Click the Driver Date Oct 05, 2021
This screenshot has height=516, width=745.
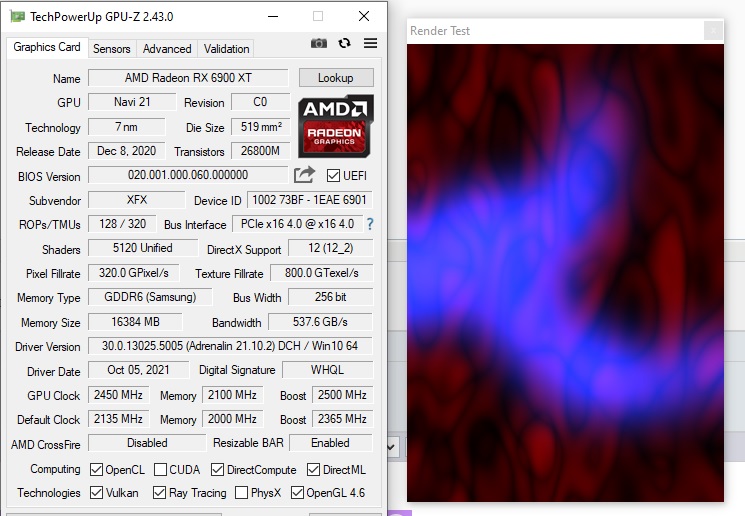[x=138, y=370]
